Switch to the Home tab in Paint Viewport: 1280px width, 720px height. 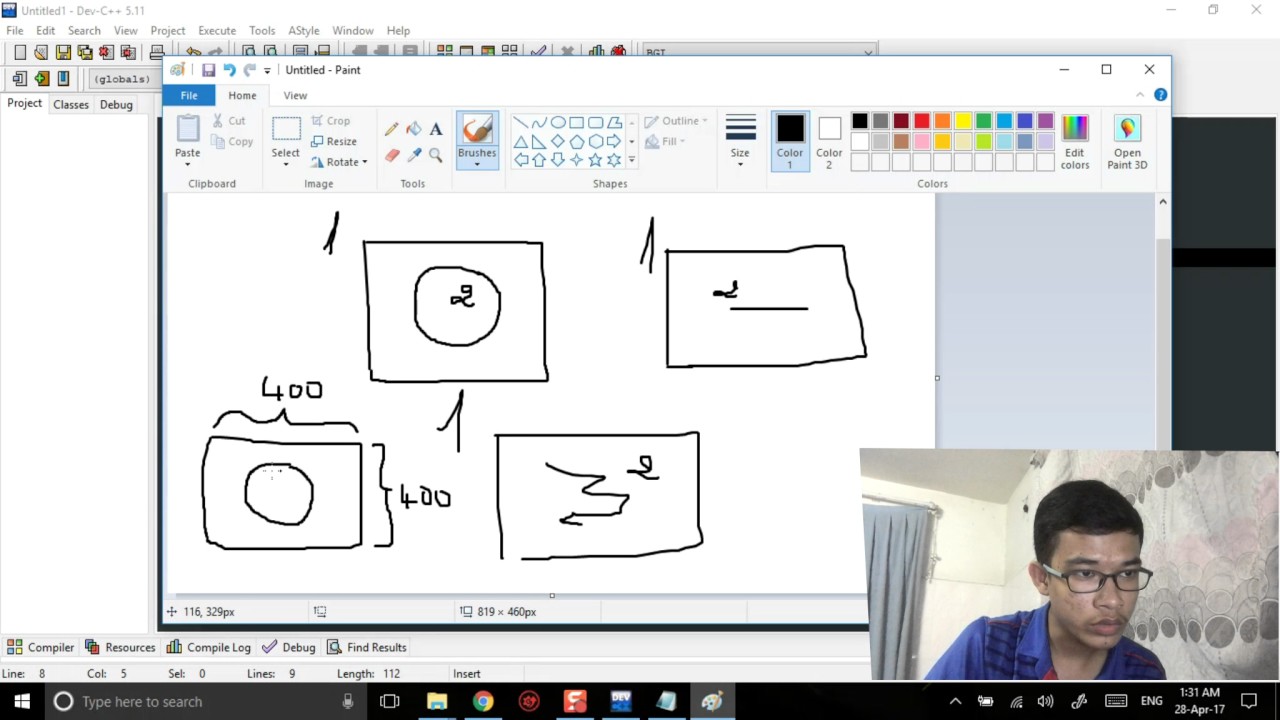[x=242, y=95]
